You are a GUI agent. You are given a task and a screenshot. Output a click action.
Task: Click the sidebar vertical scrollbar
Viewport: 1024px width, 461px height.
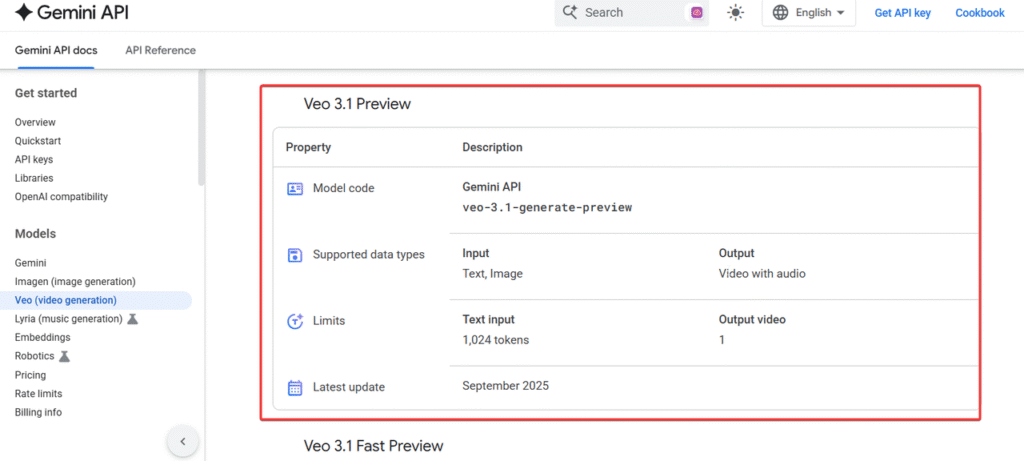coord(201,130)
